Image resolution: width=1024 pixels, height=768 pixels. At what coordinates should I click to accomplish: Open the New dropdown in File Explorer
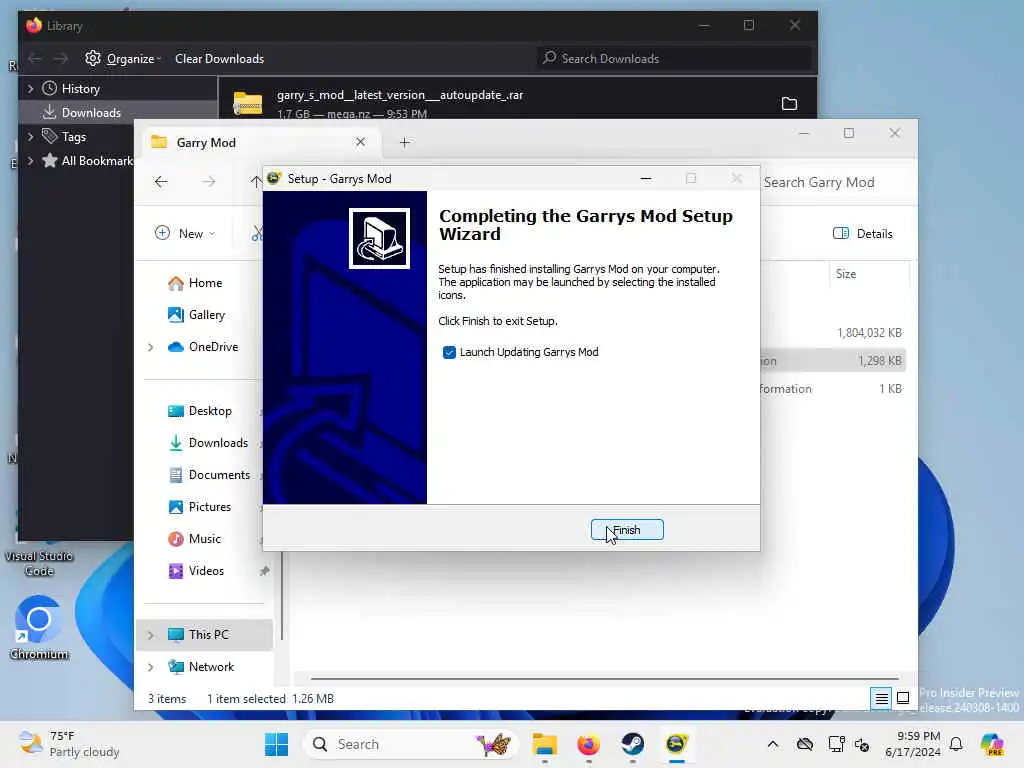tap(185, 233)
